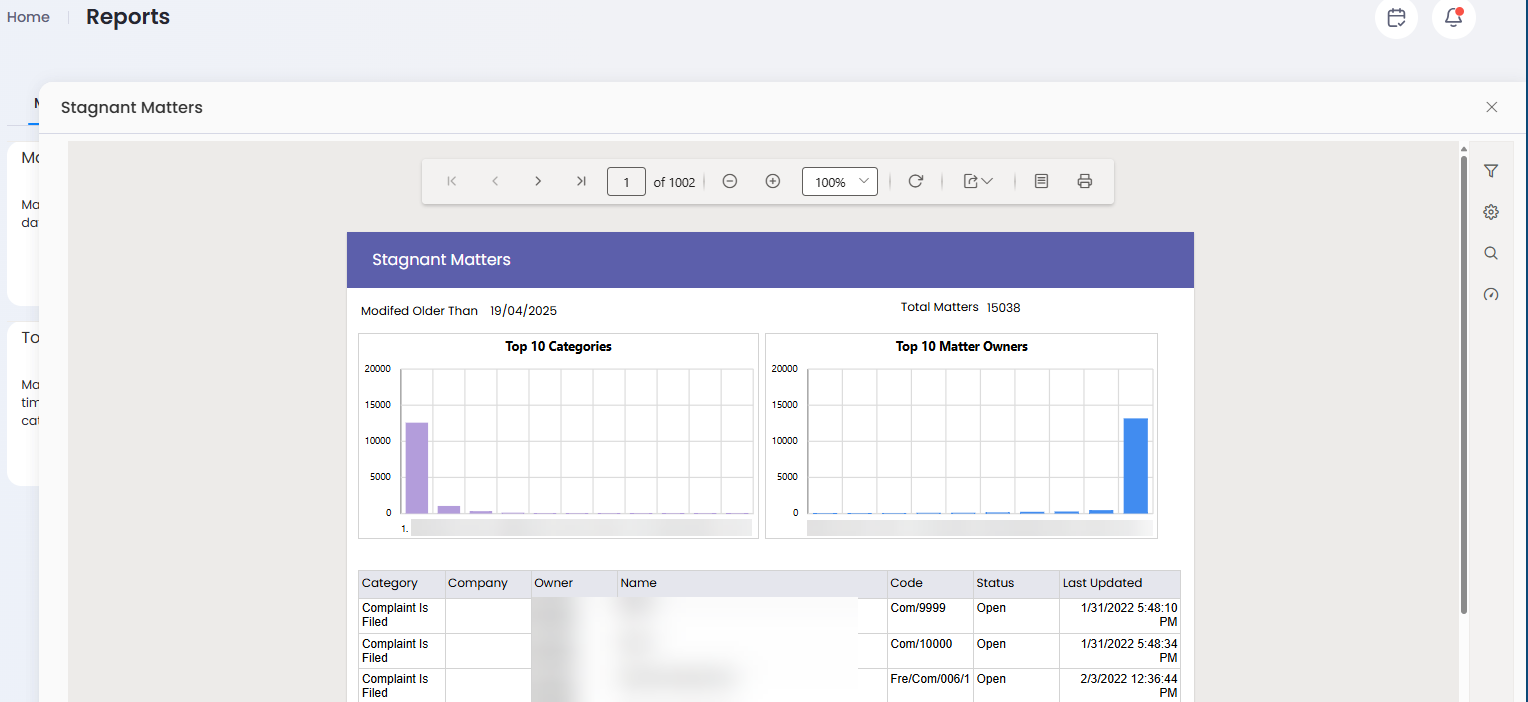Close the Stagnant Matters dialog
Viewport: 1528px width, 702px height.
pyautogui.click(x=1492, y=107)
